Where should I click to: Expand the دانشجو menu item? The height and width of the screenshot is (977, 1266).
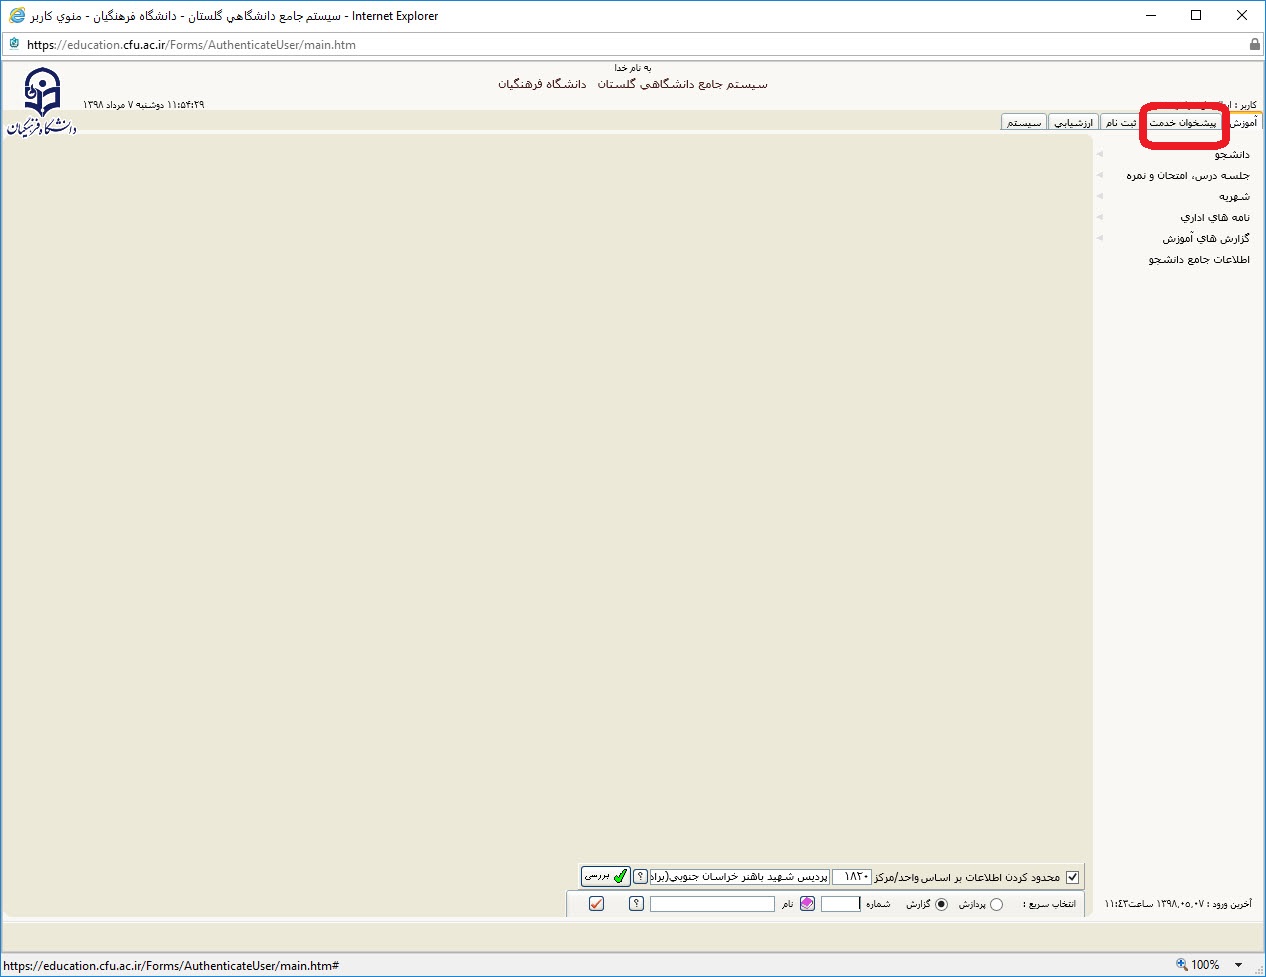(x=1232, y=155)
